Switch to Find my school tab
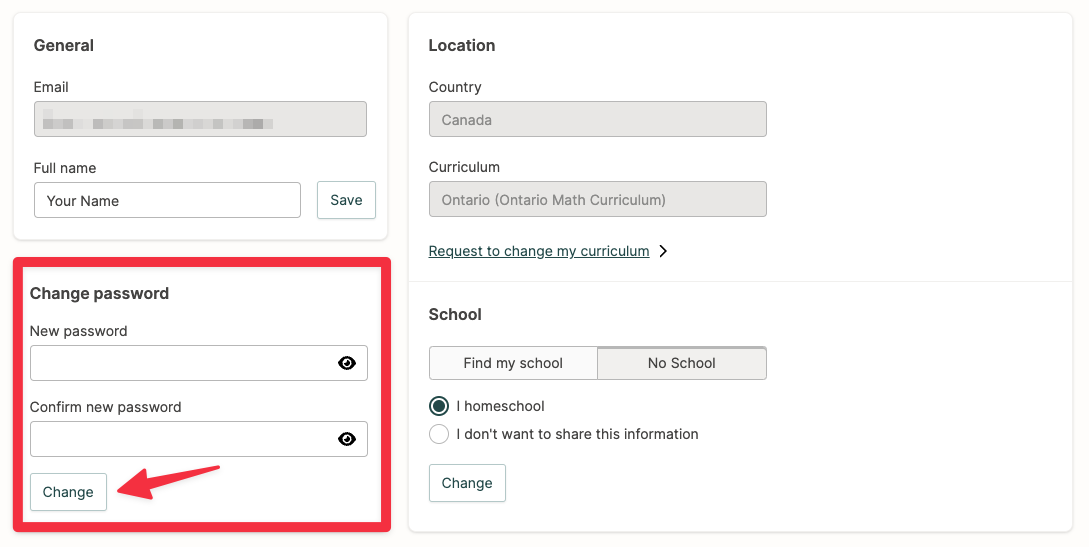The image size is (1089, 547). click(x=513, y=363)
